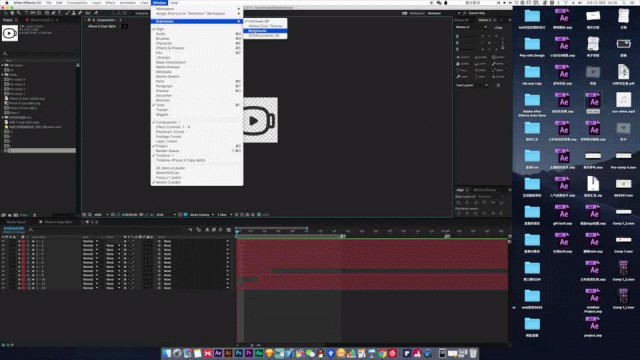Select the Hand tool in the toolbar
The width and height of the screenshot is (640, 360).
coord(12,13)
